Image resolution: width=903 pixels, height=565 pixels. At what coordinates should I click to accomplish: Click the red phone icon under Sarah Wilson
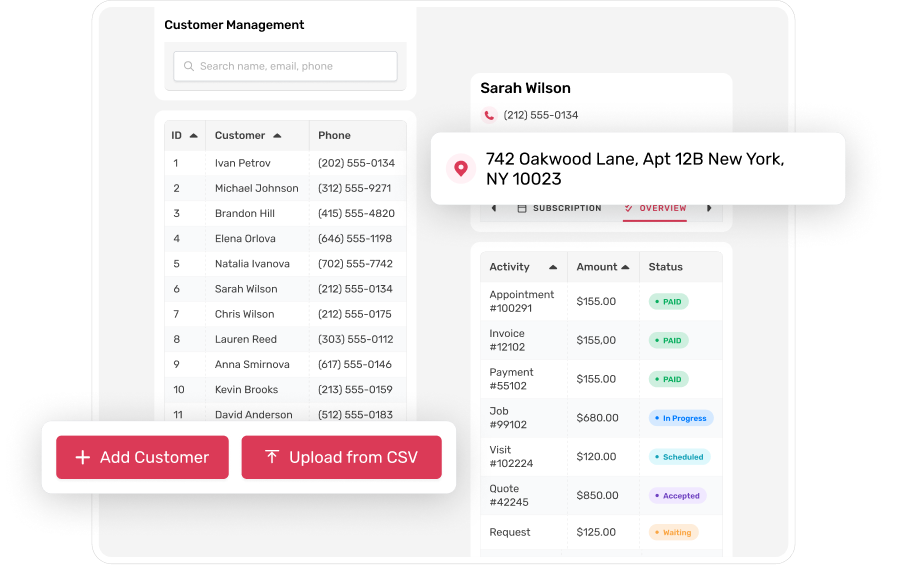(x=489, y=115)
